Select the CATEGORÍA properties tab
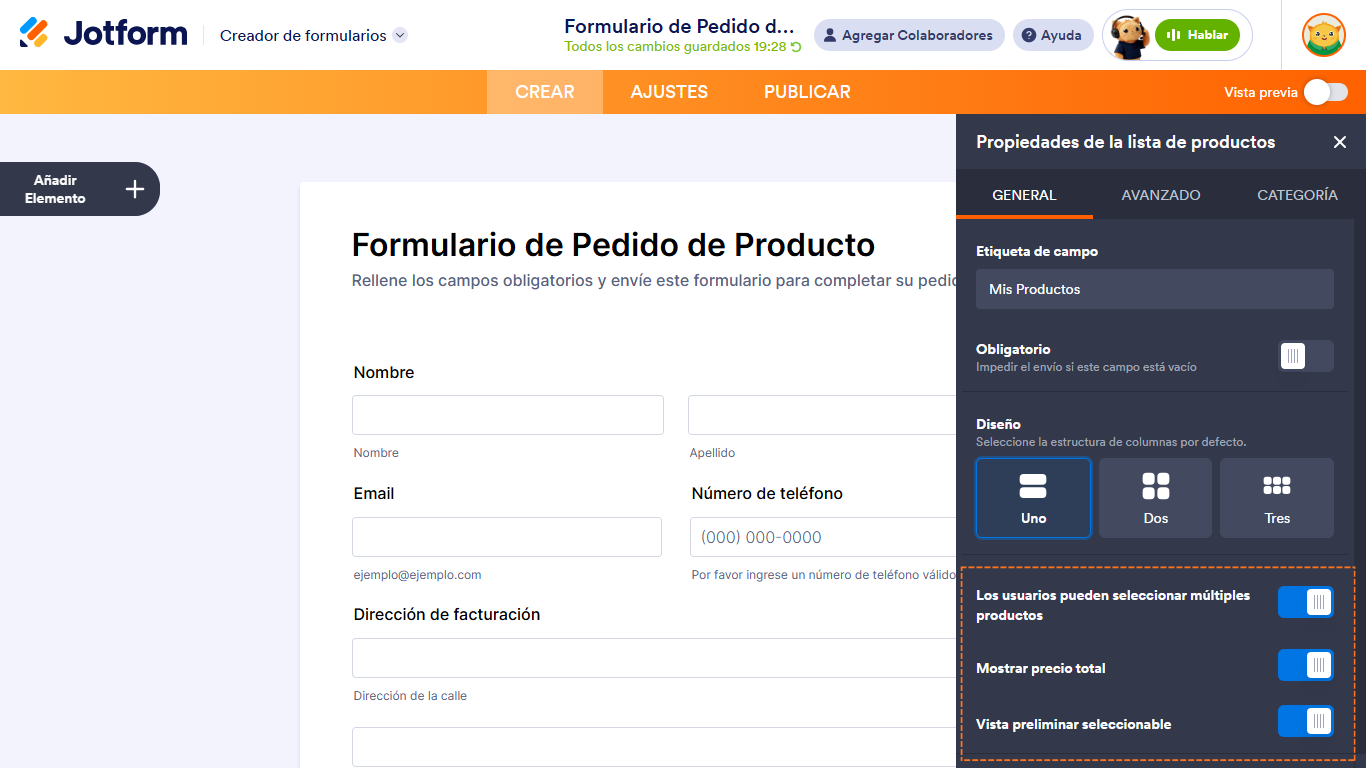 point(1297,195)
